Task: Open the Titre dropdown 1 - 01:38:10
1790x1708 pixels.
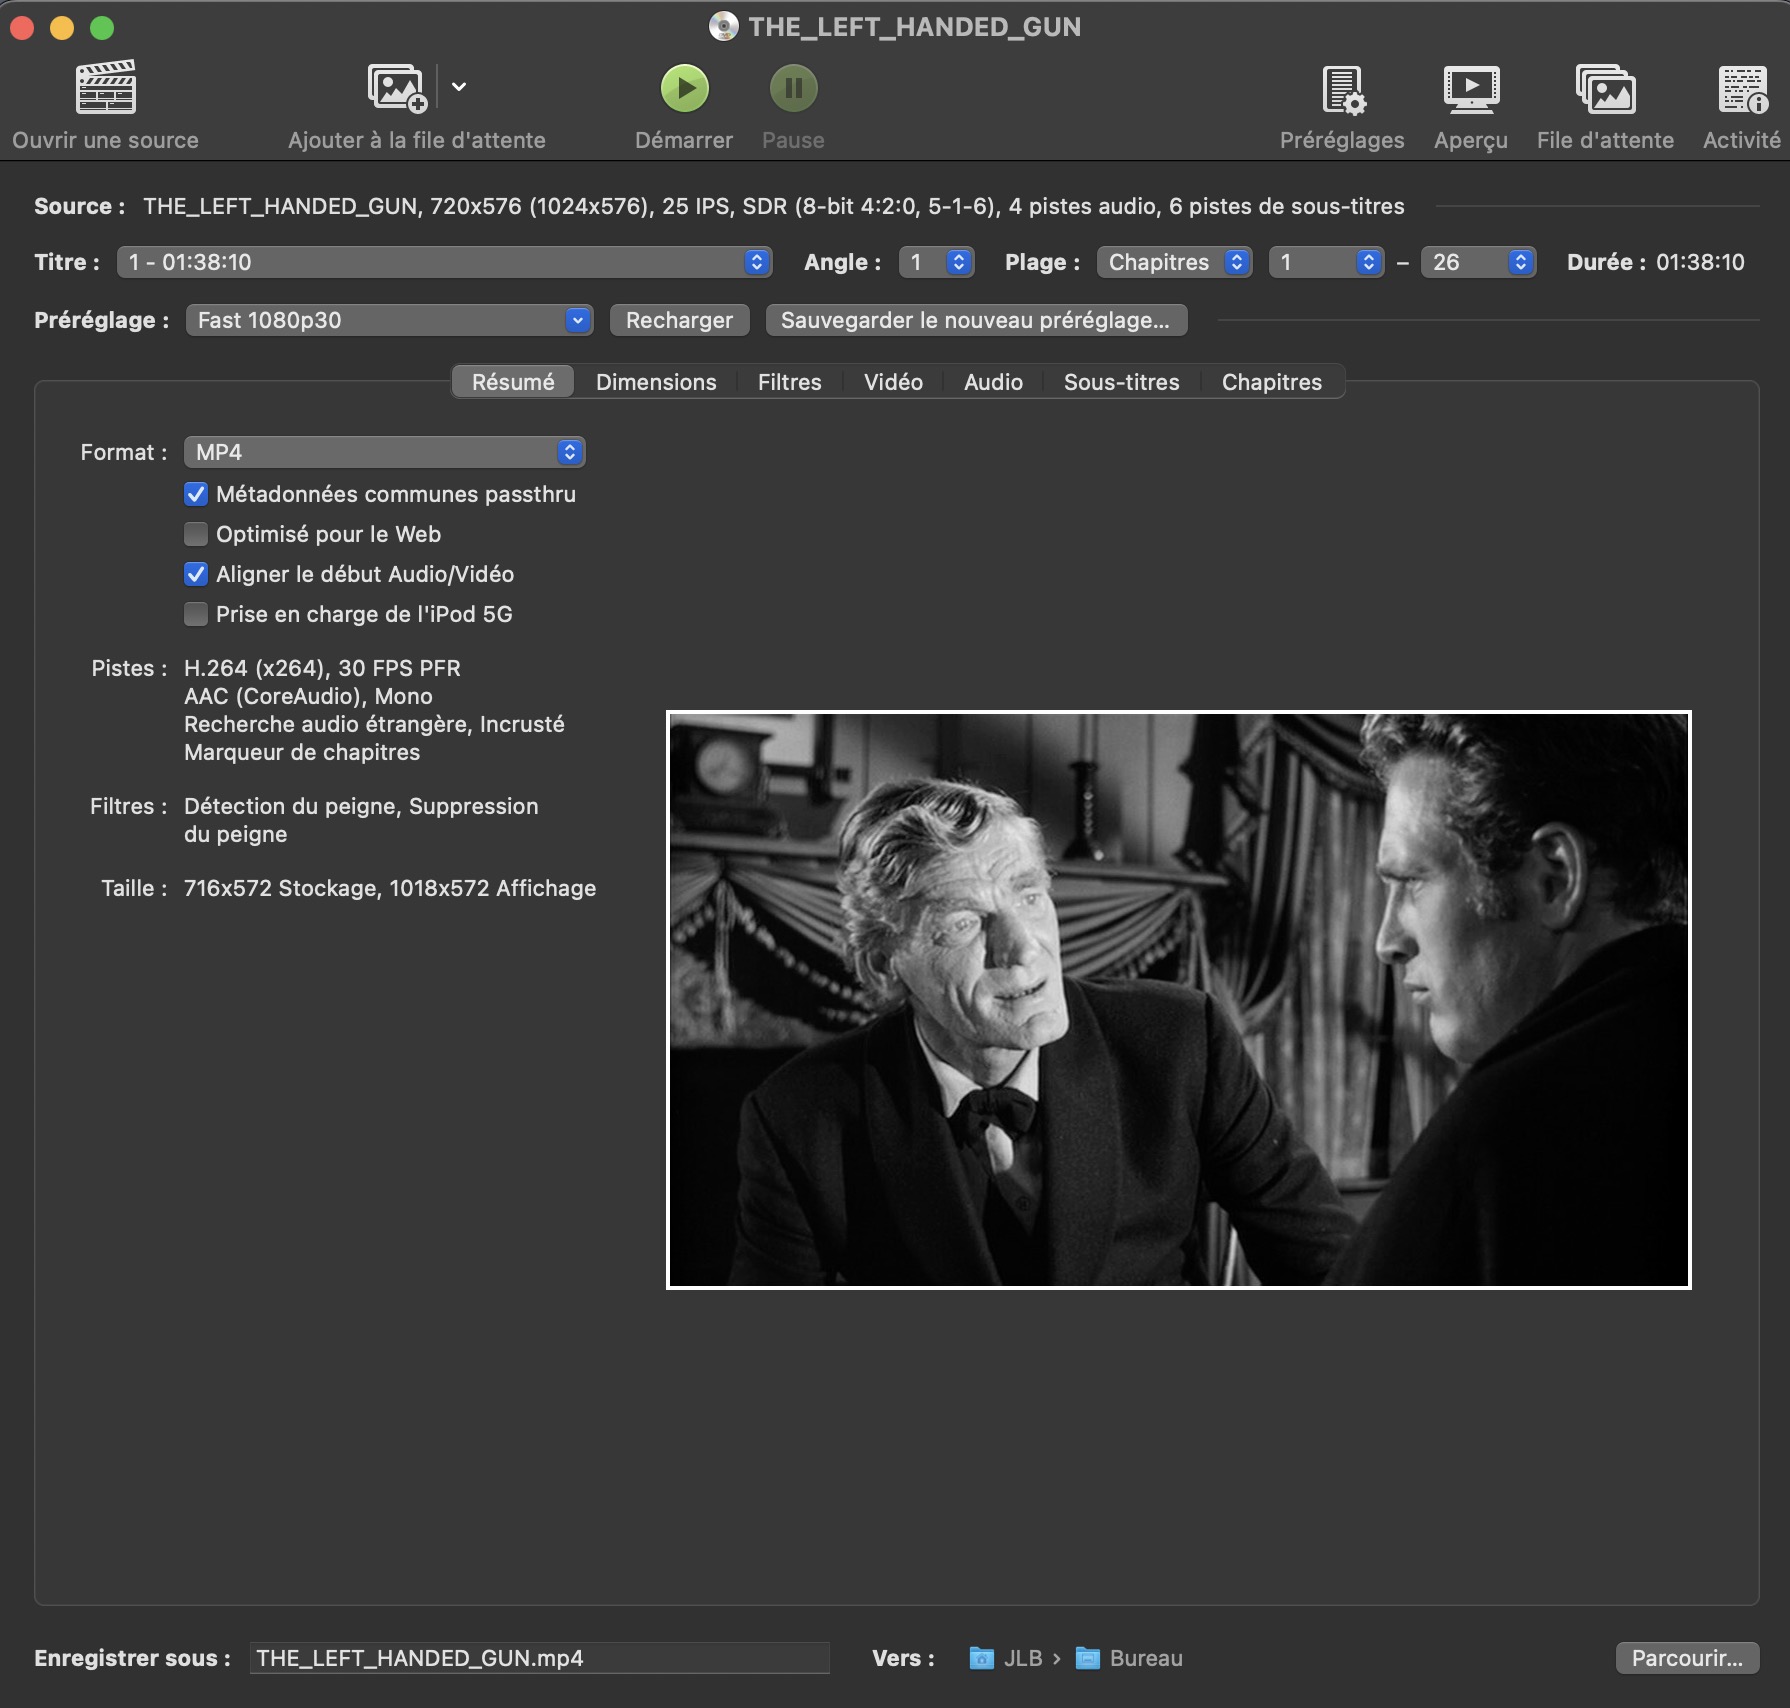Action: coord(445,262)
